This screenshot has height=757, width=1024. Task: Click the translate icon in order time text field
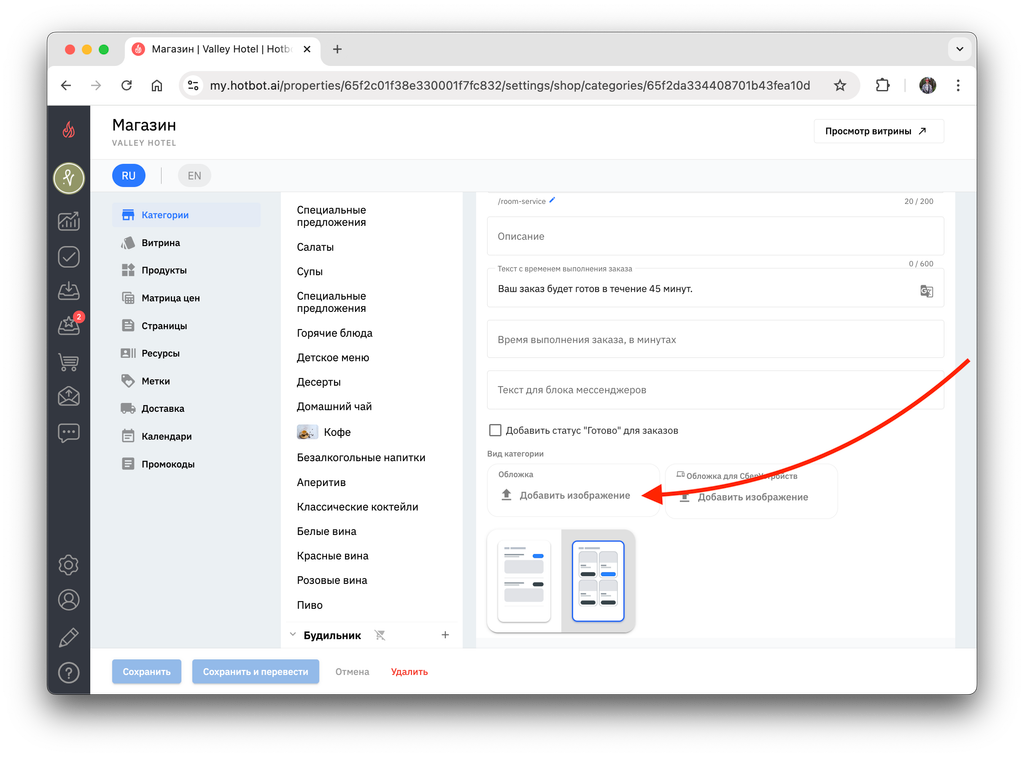tap(926, 291)
